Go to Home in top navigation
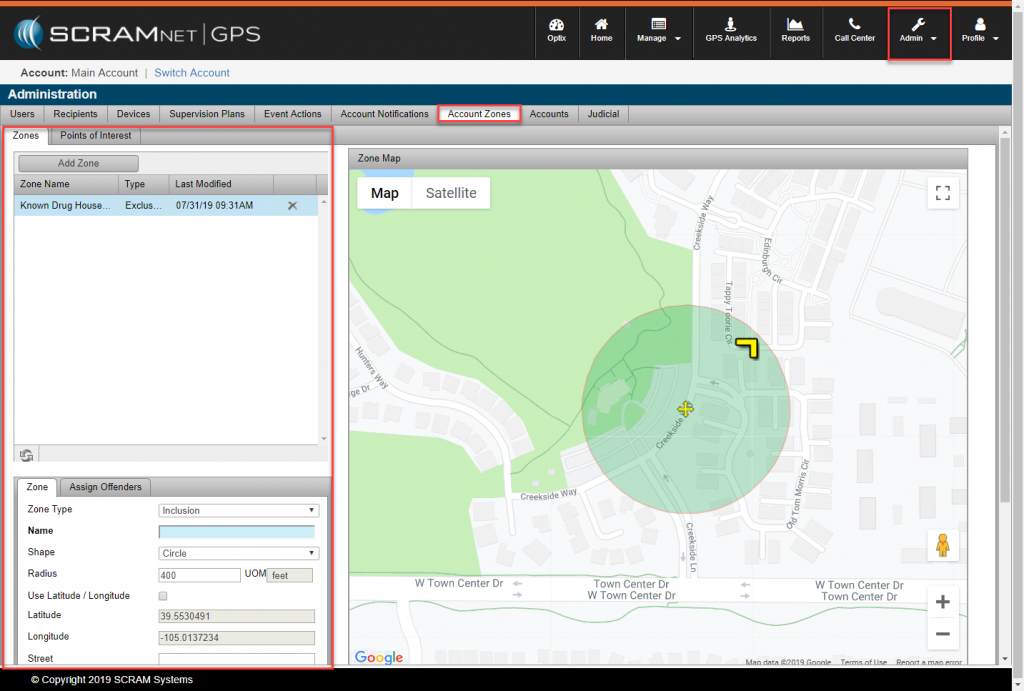This screenshot has width=1024, height=691. click(601, 30)
